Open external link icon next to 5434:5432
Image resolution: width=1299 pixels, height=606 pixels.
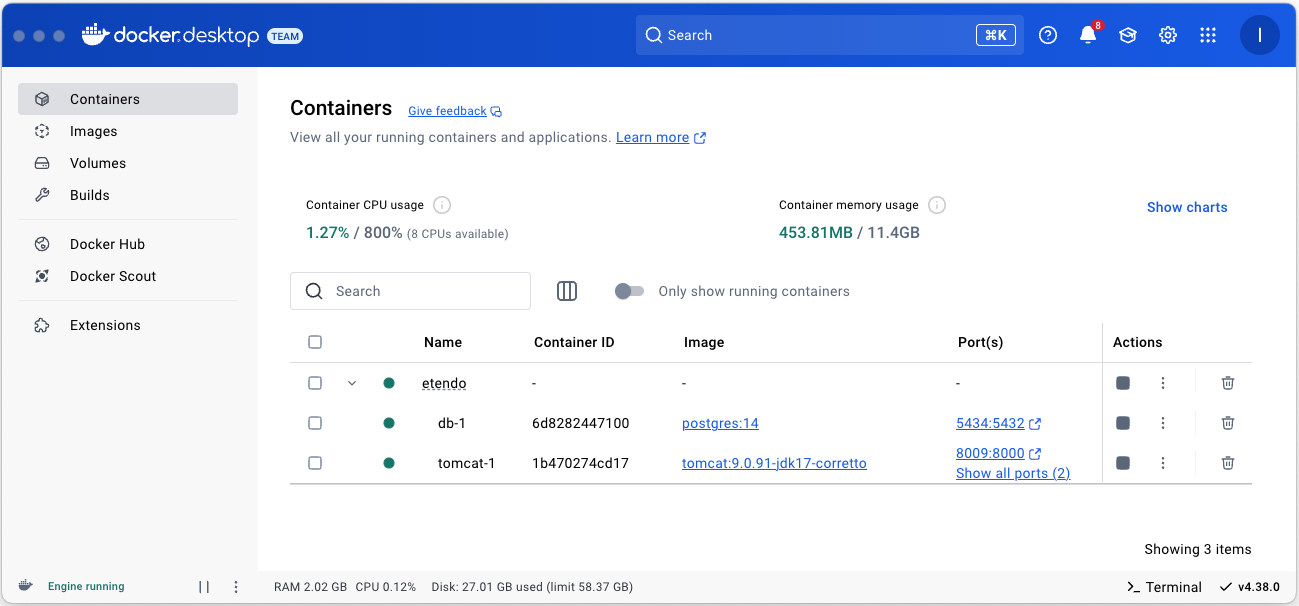coord(1035,424)
